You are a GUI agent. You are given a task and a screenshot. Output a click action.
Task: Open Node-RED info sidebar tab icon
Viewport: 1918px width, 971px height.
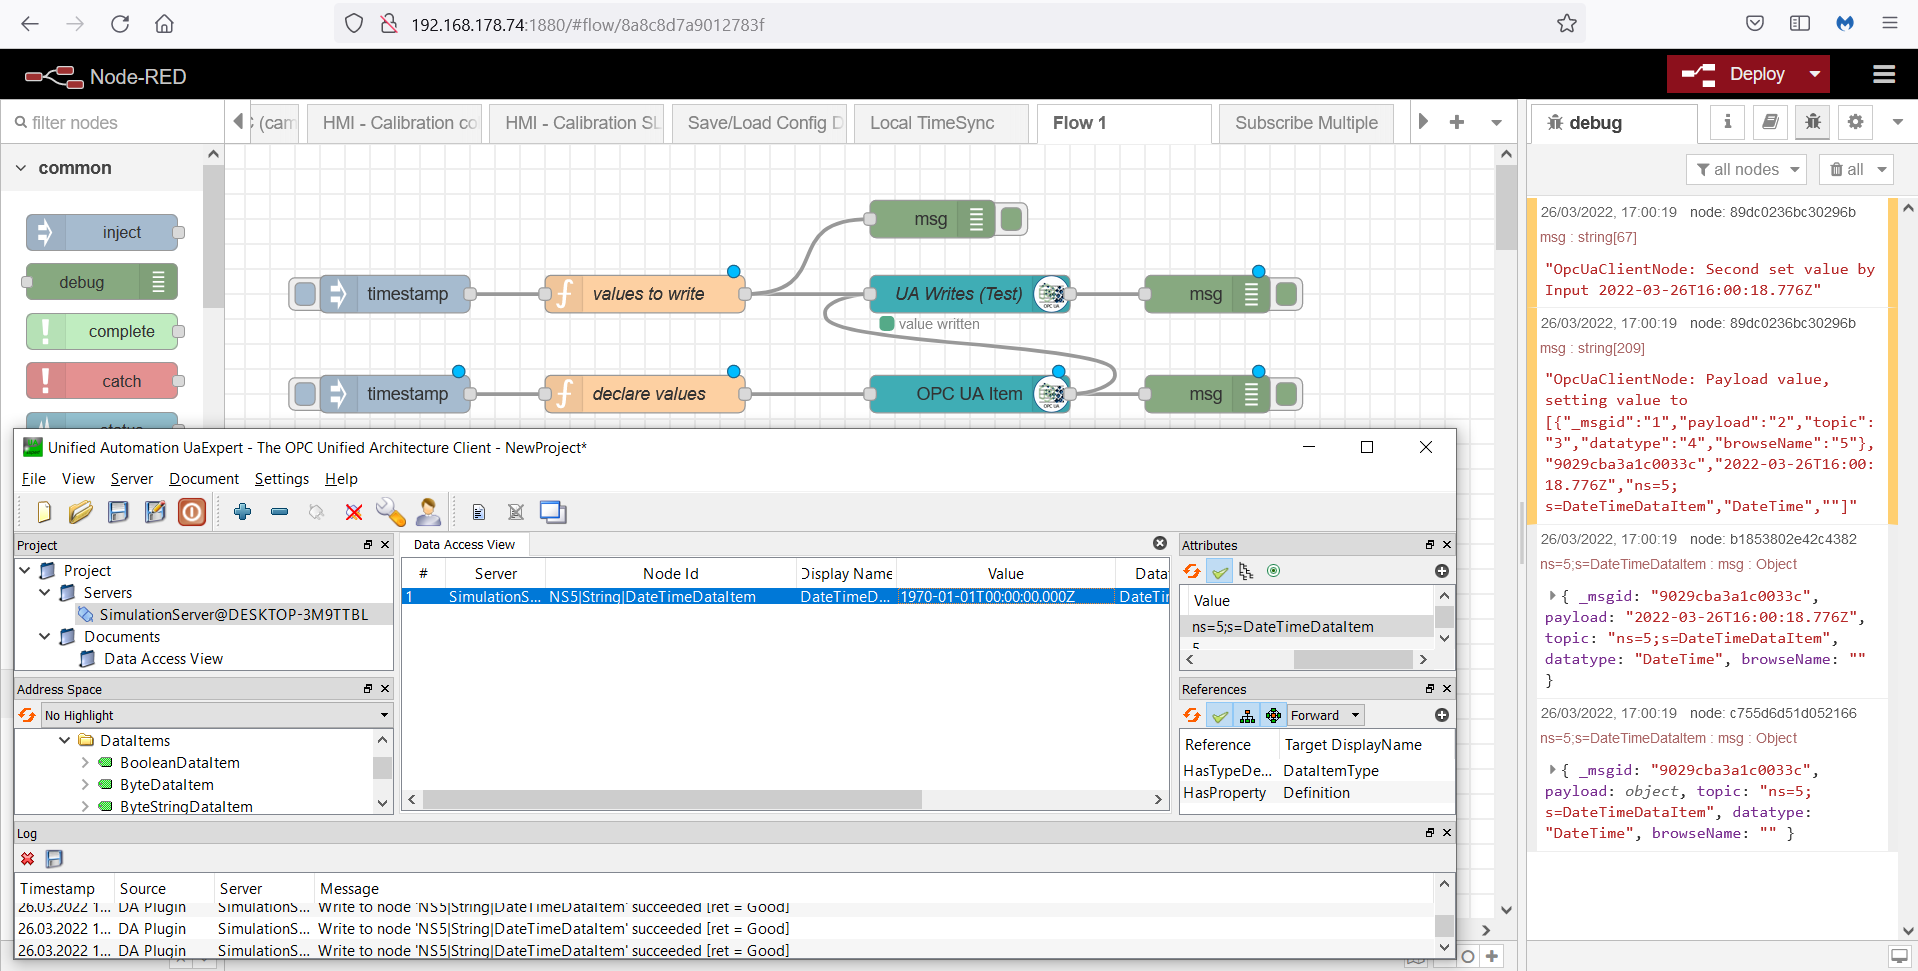(x=1727, y=122)
